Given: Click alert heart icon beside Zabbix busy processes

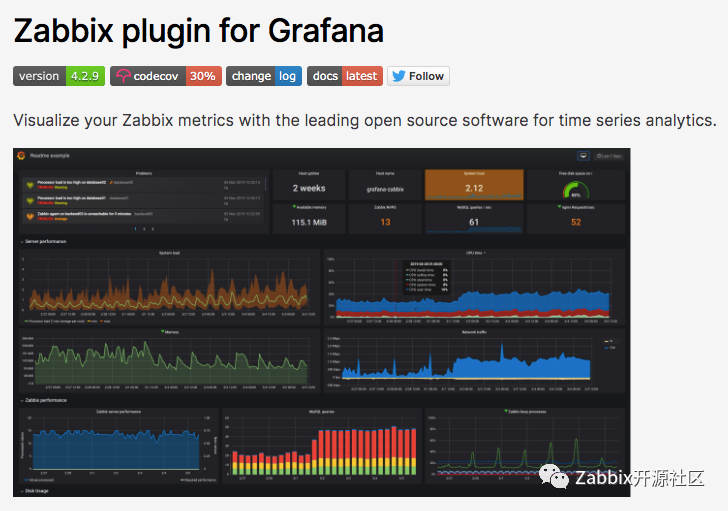Looking at the screenshot, I should point(506,411).
